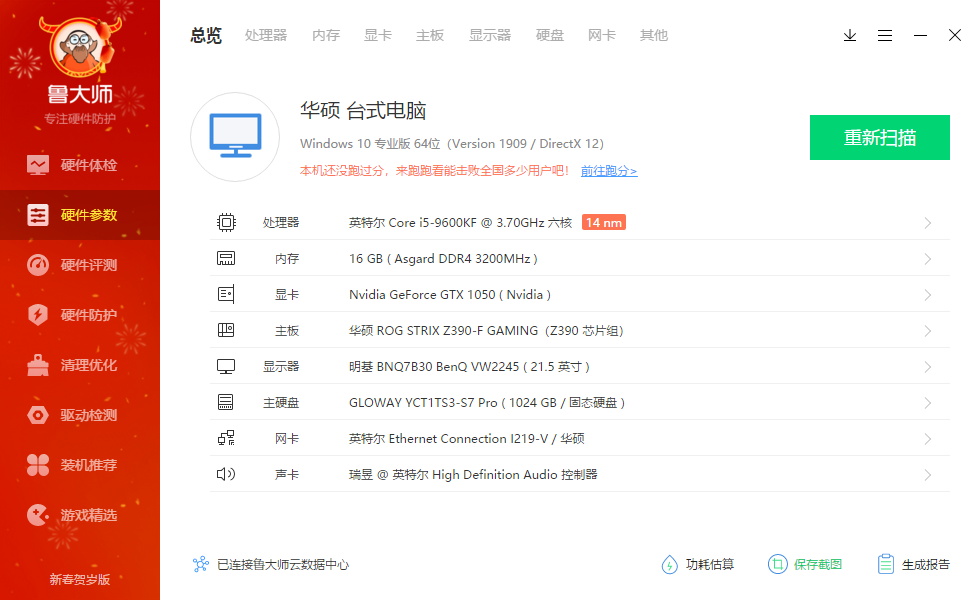Expand the 声卡 row chevron
The width and height of the screenshot is (980, 600).
tap(928, 475)
